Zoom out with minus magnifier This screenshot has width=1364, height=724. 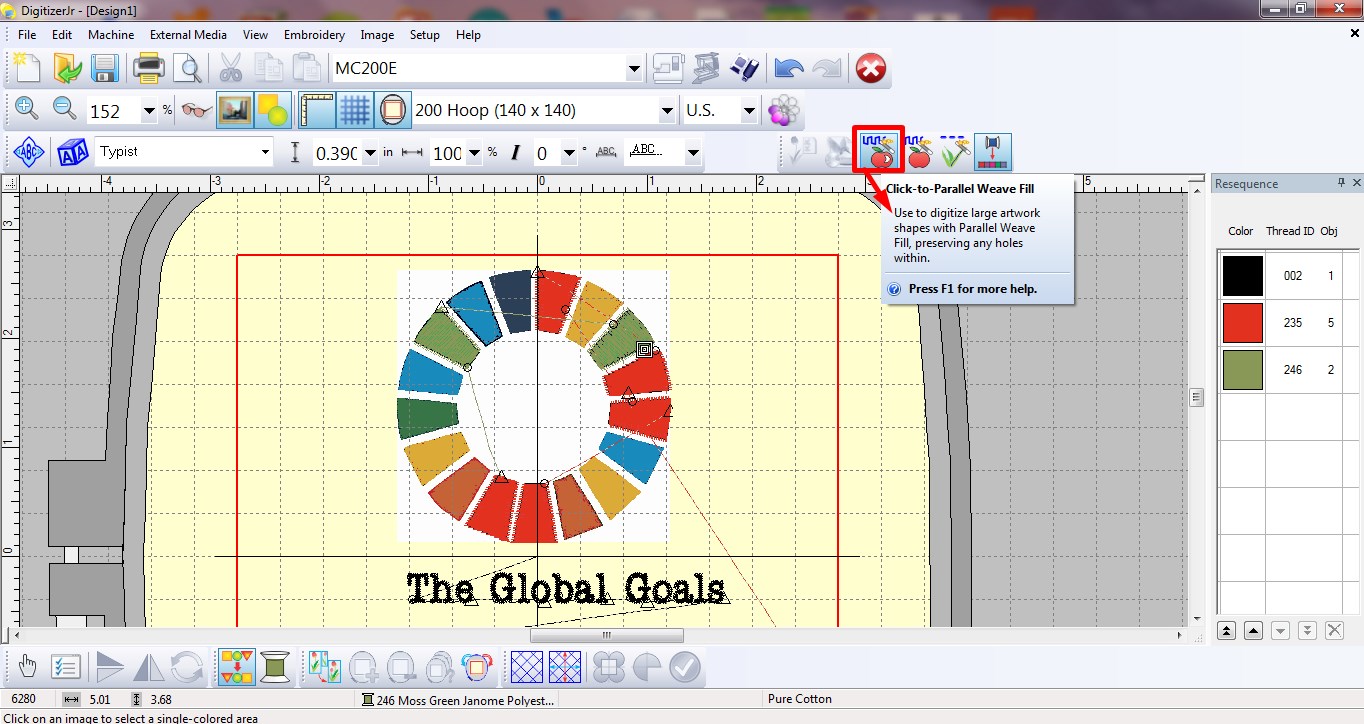click(x=65, y=109)
